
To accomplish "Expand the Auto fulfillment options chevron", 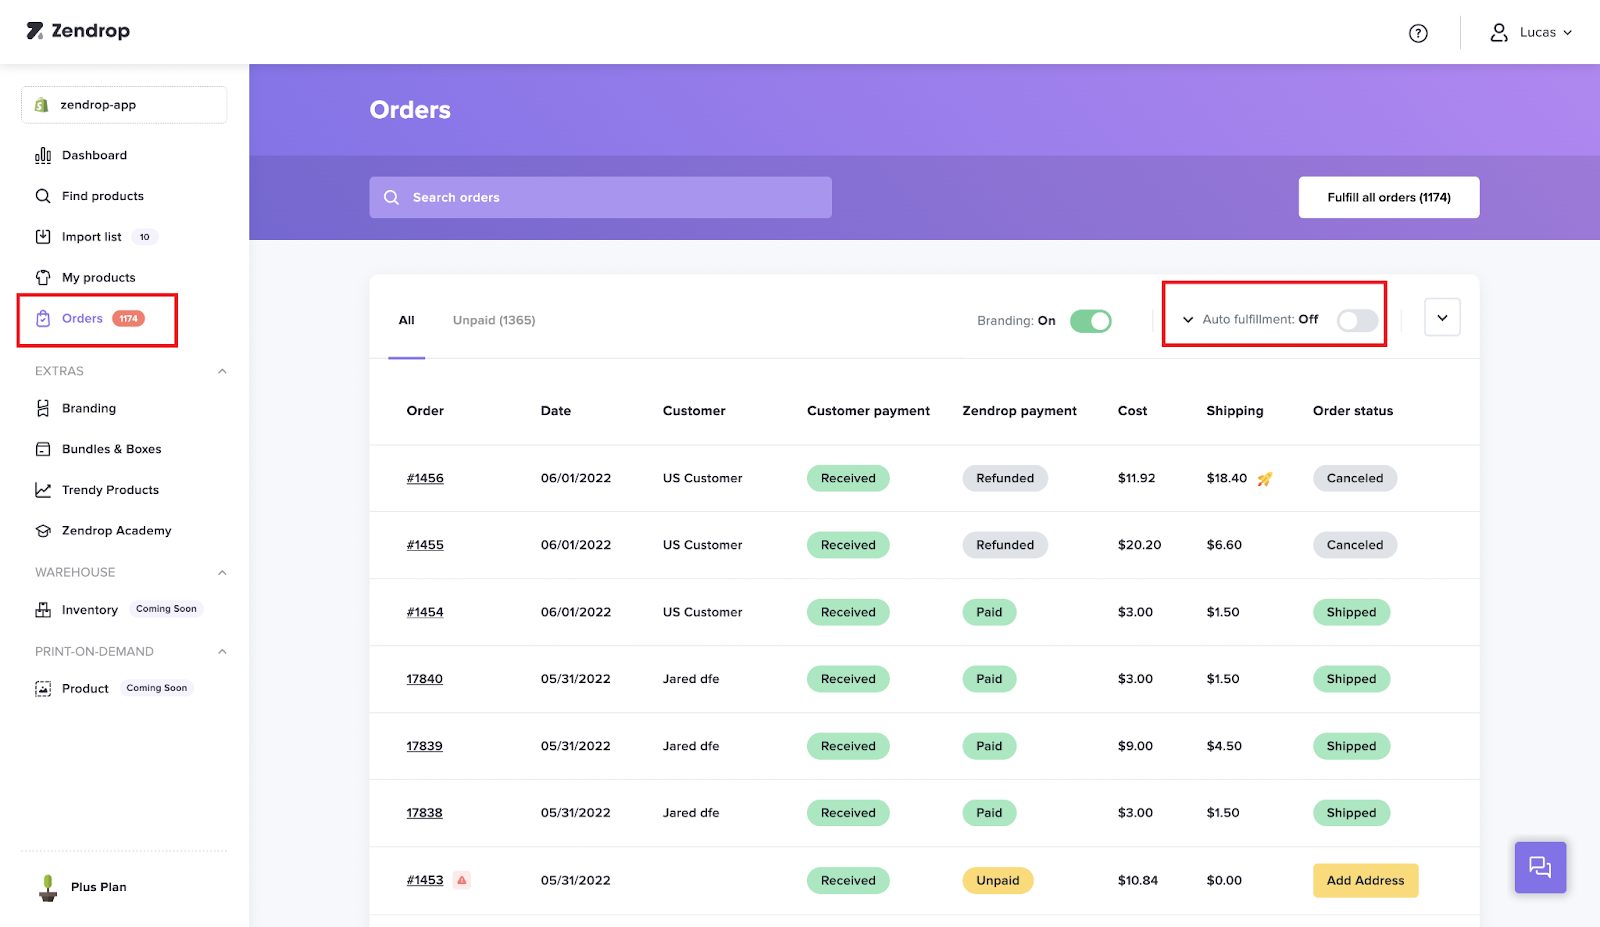I will coord(1188,320).
